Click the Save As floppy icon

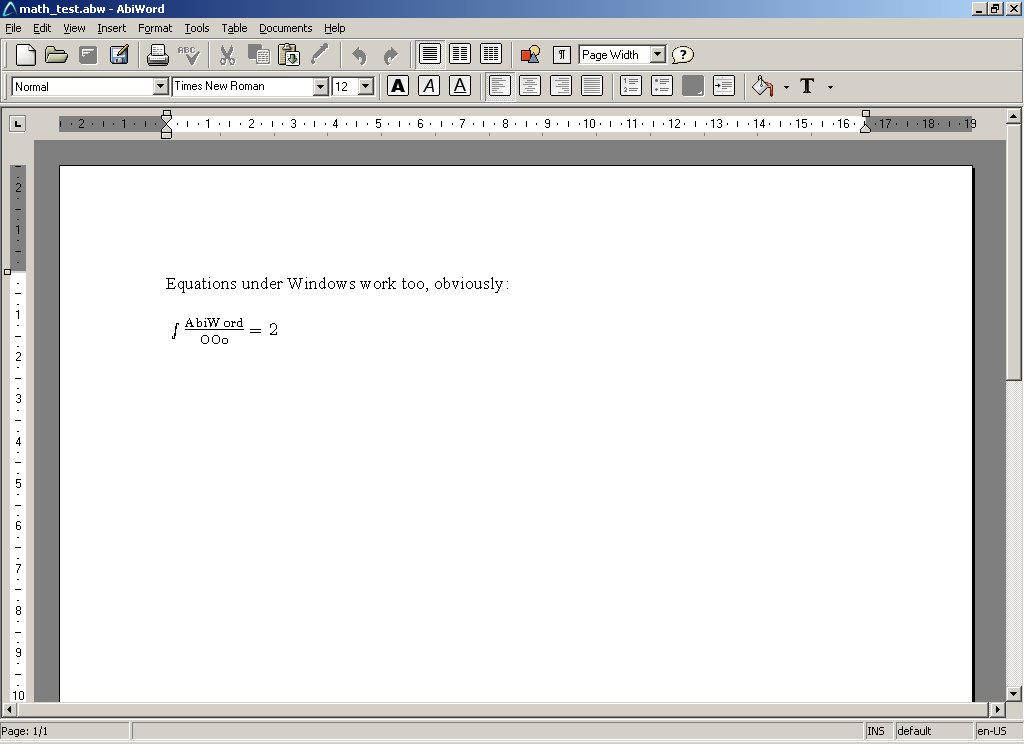[119, 55]
